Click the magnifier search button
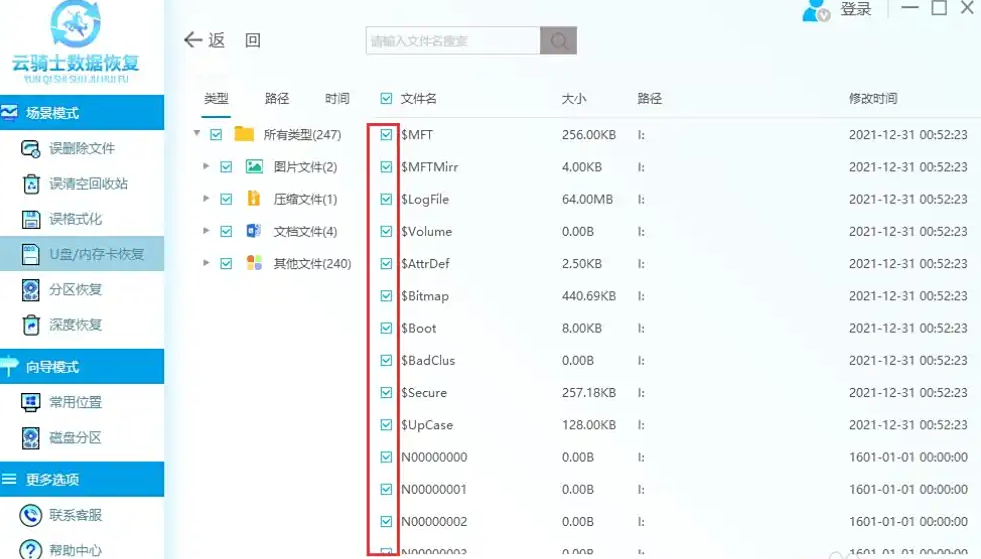The height and width of the screenshot is (559, 981). click(x=558, y=41)
